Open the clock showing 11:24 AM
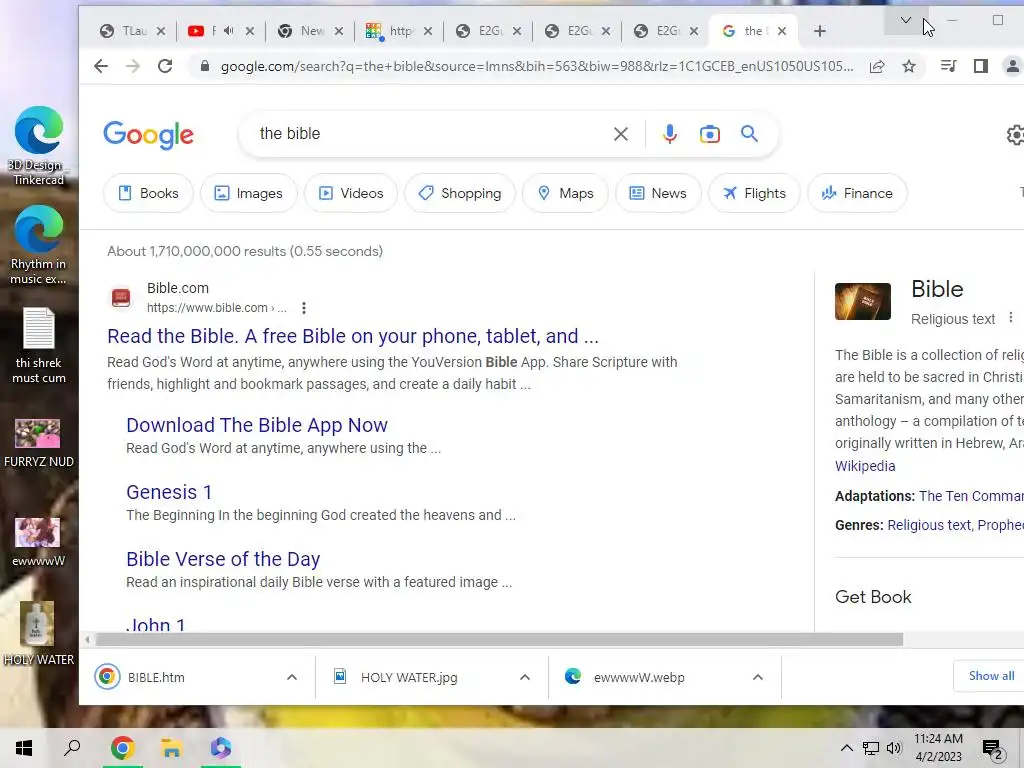The image size is (1024, 768). coord(938,748)
